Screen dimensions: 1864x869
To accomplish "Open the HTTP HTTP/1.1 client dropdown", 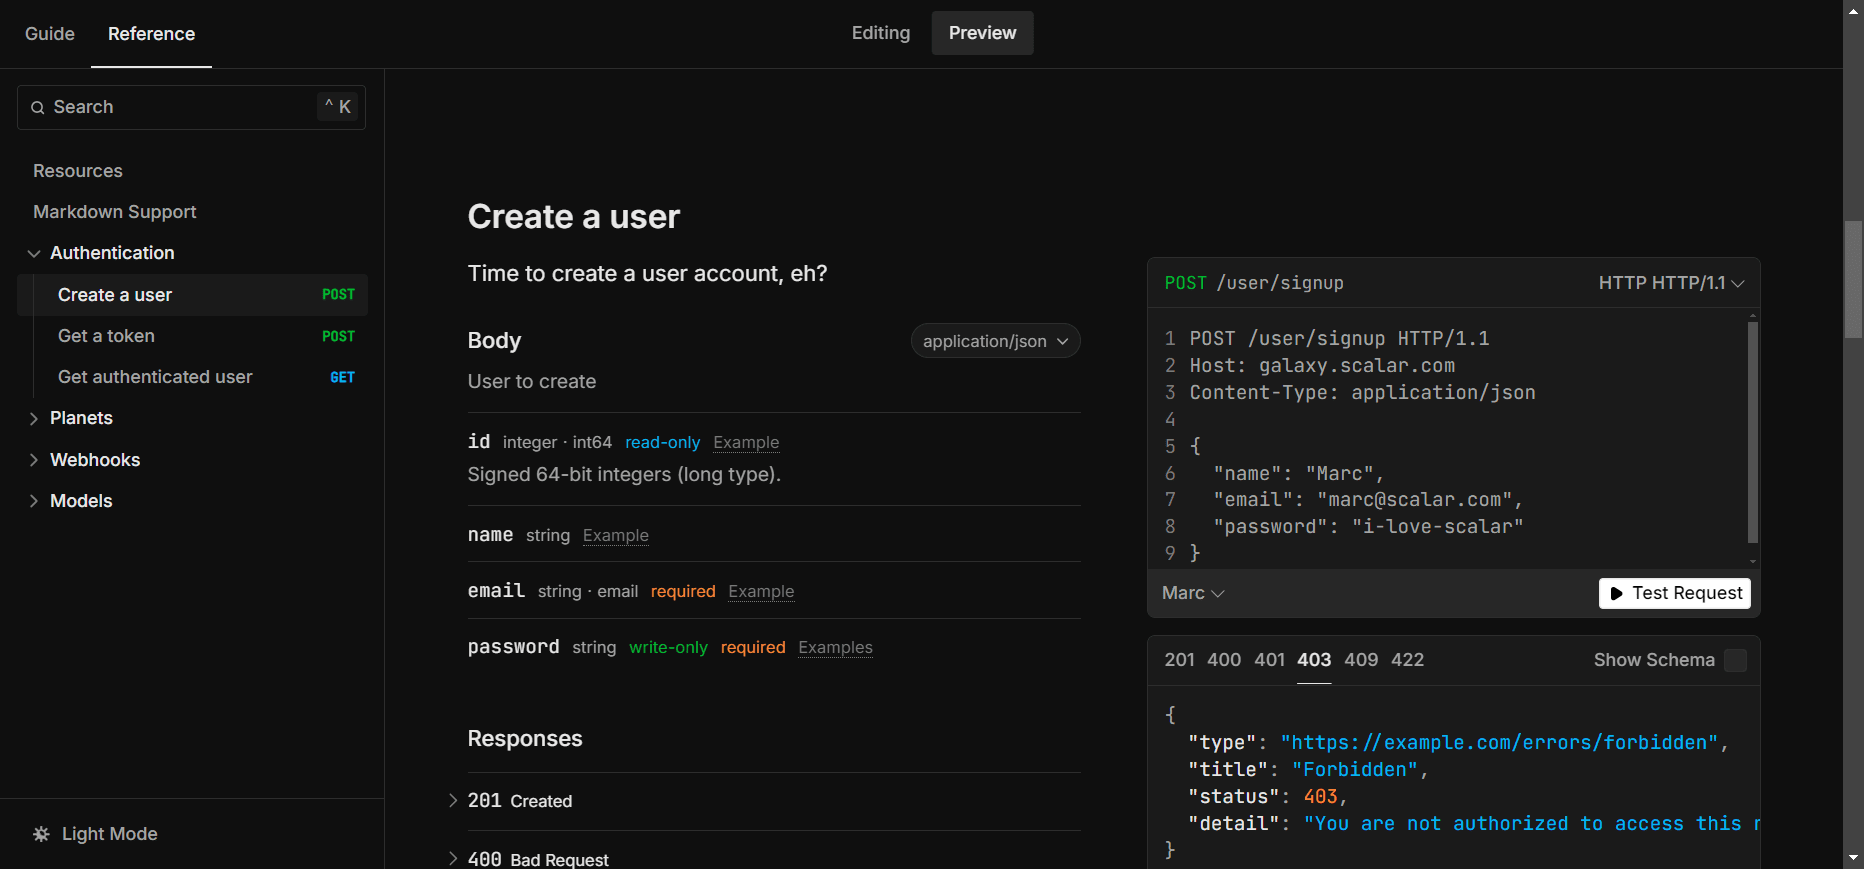I will click(1671, 283).
